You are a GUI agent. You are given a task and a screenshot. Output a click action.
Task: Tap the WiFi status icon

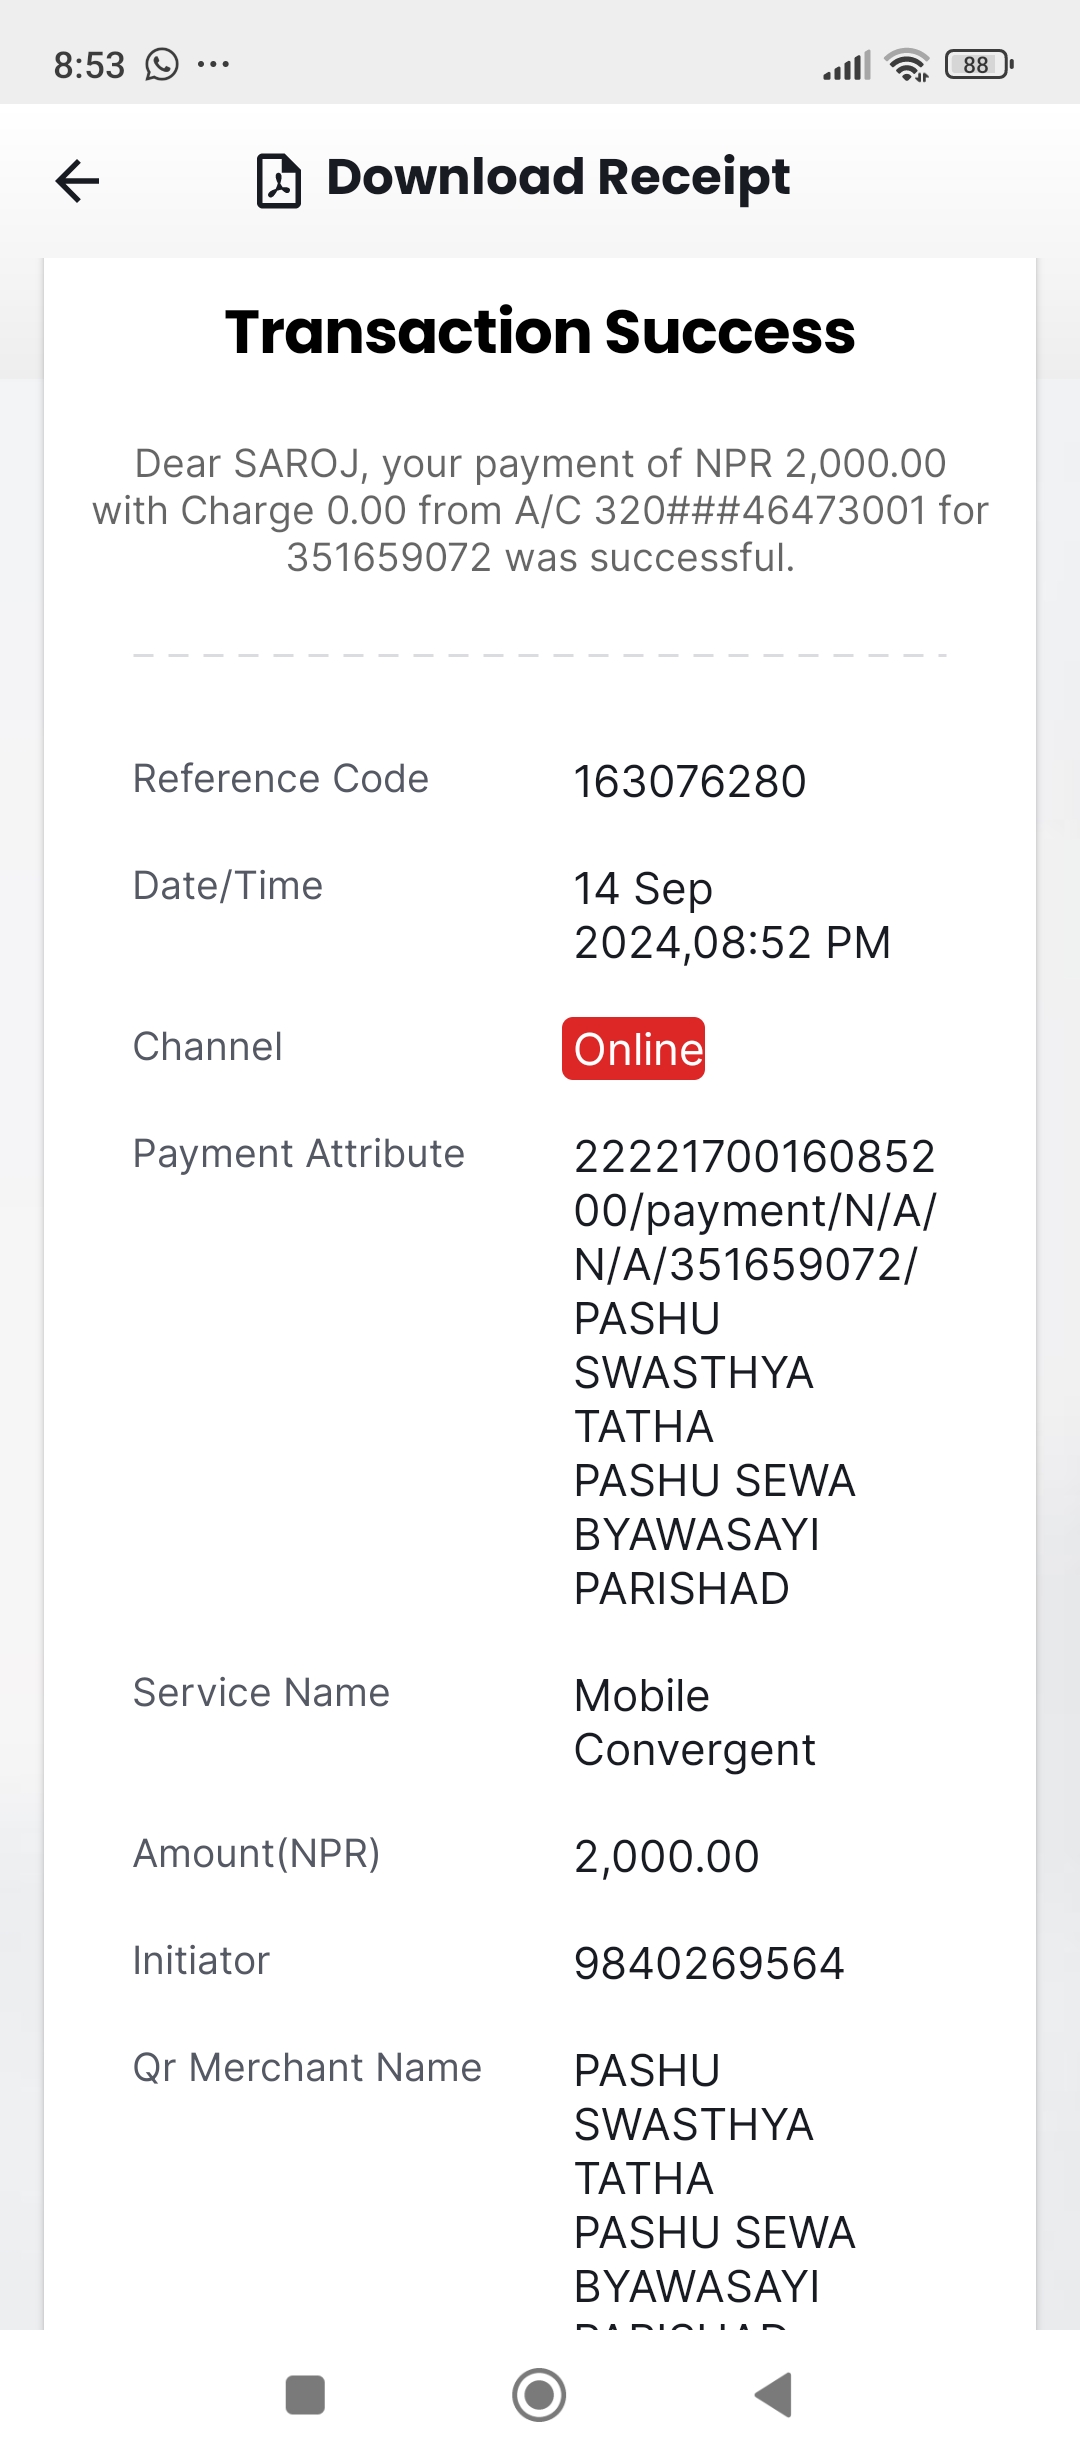coord(907,65)
